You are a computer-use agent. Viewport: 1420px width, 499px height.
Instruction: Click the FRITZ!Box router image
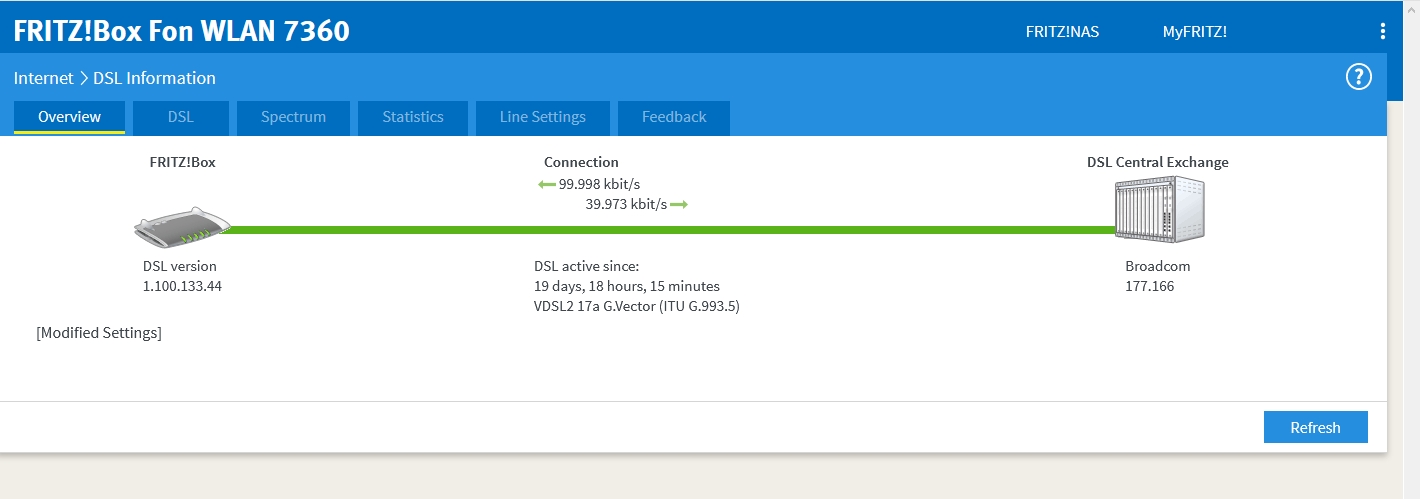click(182, 229)
